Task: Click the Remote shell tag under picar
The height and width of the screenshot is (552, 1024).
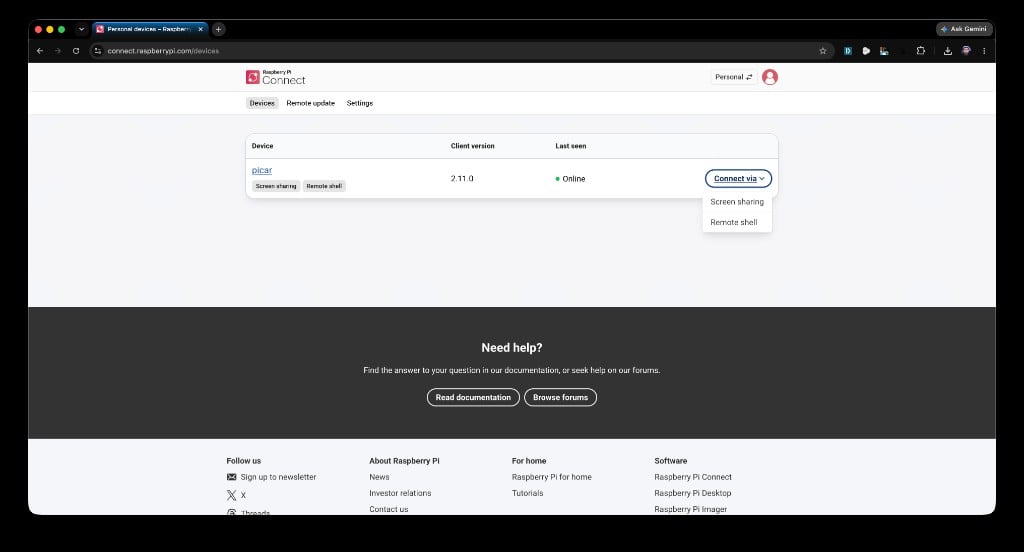Action: click(325, 186)
